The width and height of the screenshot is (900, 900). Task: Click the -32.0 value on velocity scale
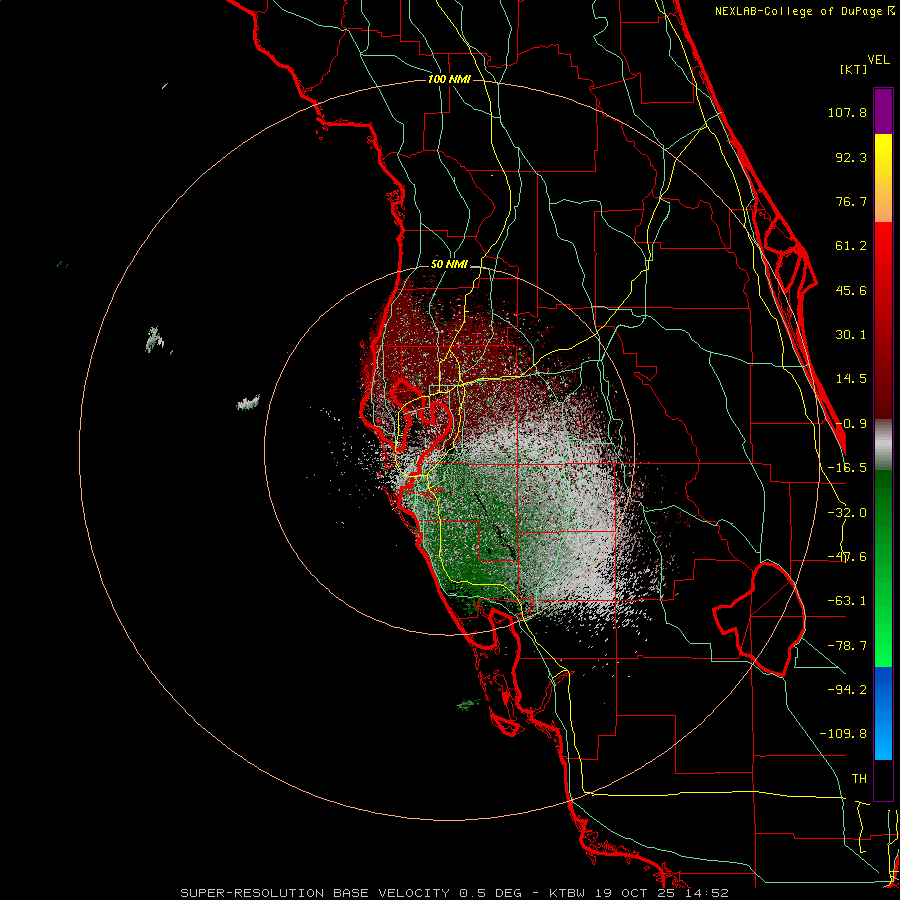pos(847,513)
